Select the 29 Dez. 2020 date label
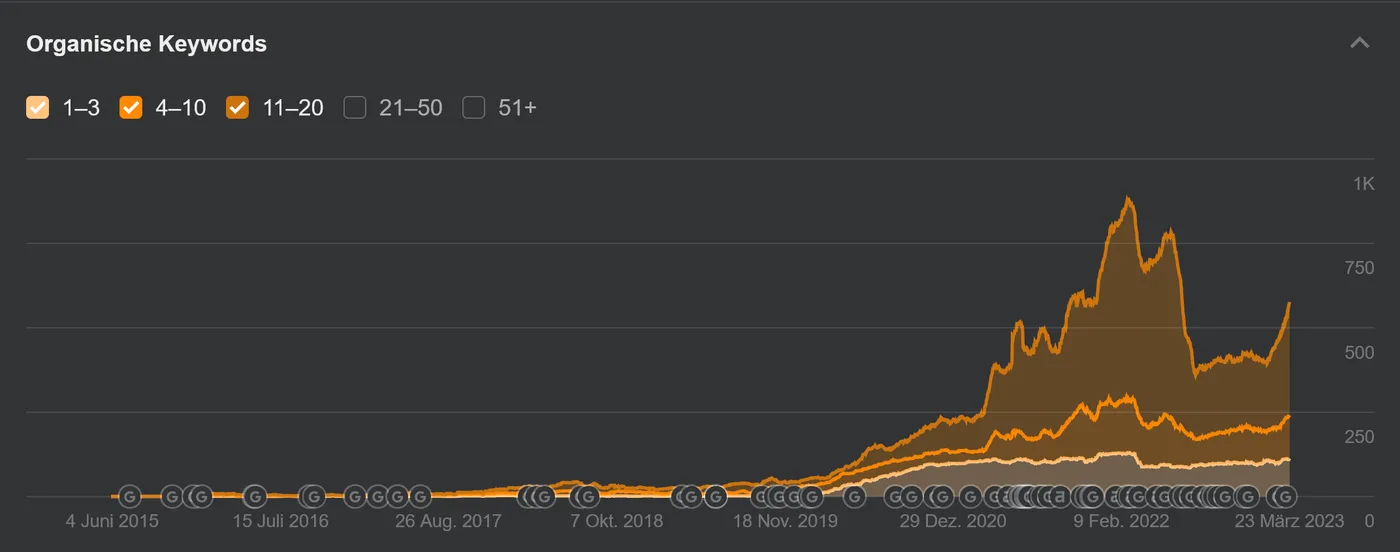 [x=952, y=521]
